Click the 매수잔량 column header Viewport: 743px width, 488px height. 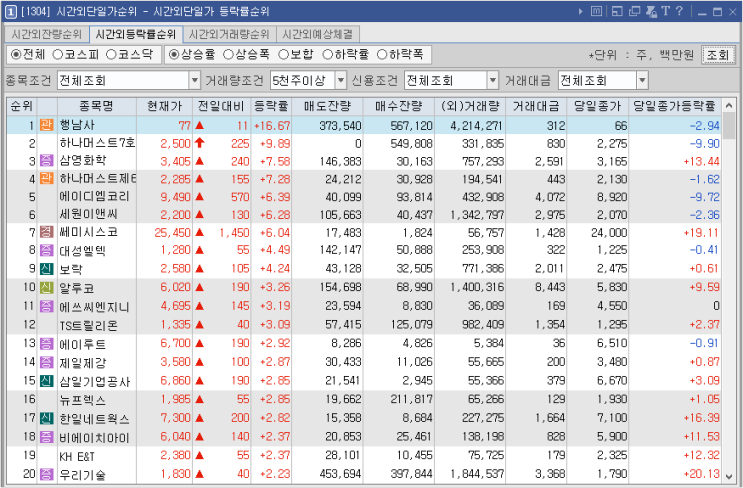click(x=399, y=106)
